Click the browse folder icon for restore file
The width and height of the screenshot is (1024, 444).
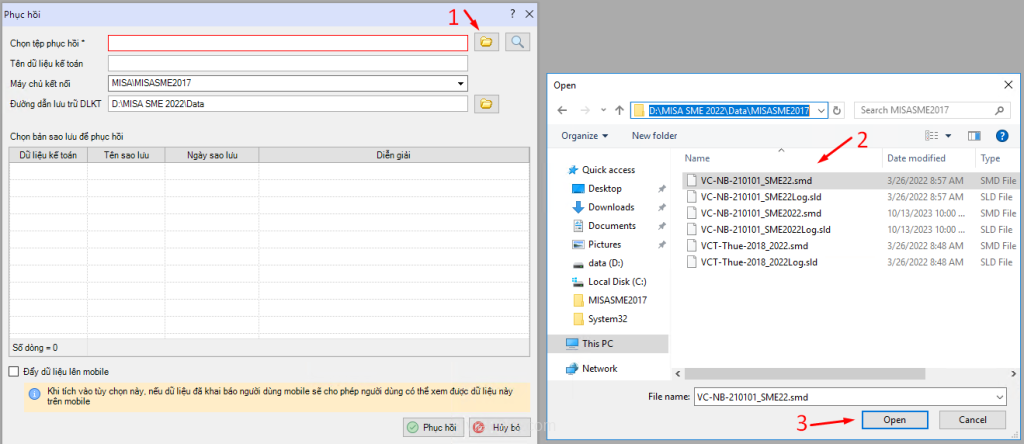coord(485,42)
